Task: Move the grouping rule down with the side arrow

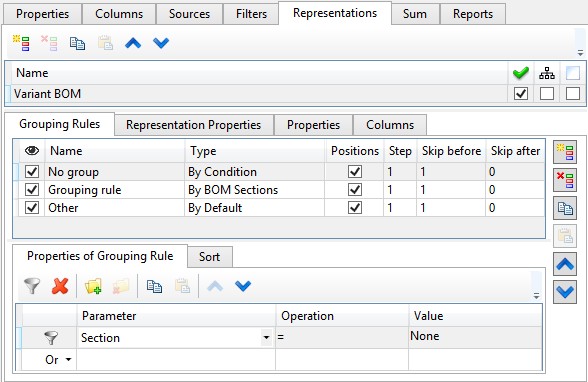Action: 565,292
